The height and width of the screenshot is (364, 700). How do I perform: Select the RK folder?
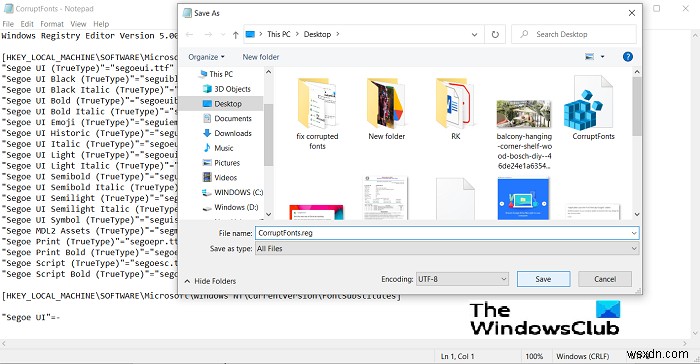point(455,109)
